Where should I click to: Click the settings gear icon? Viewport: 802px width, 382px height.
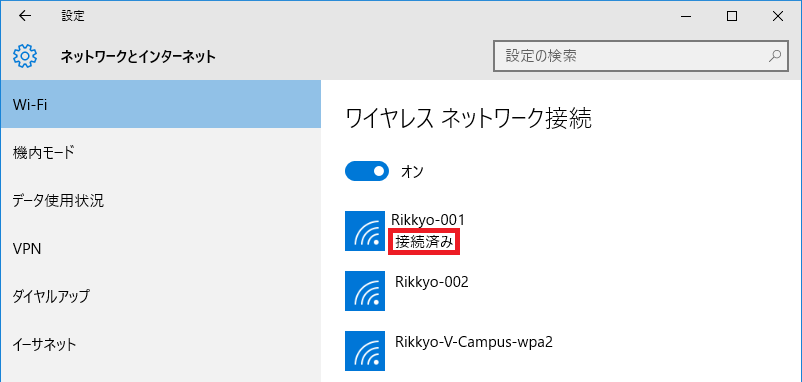pos(25,57)
